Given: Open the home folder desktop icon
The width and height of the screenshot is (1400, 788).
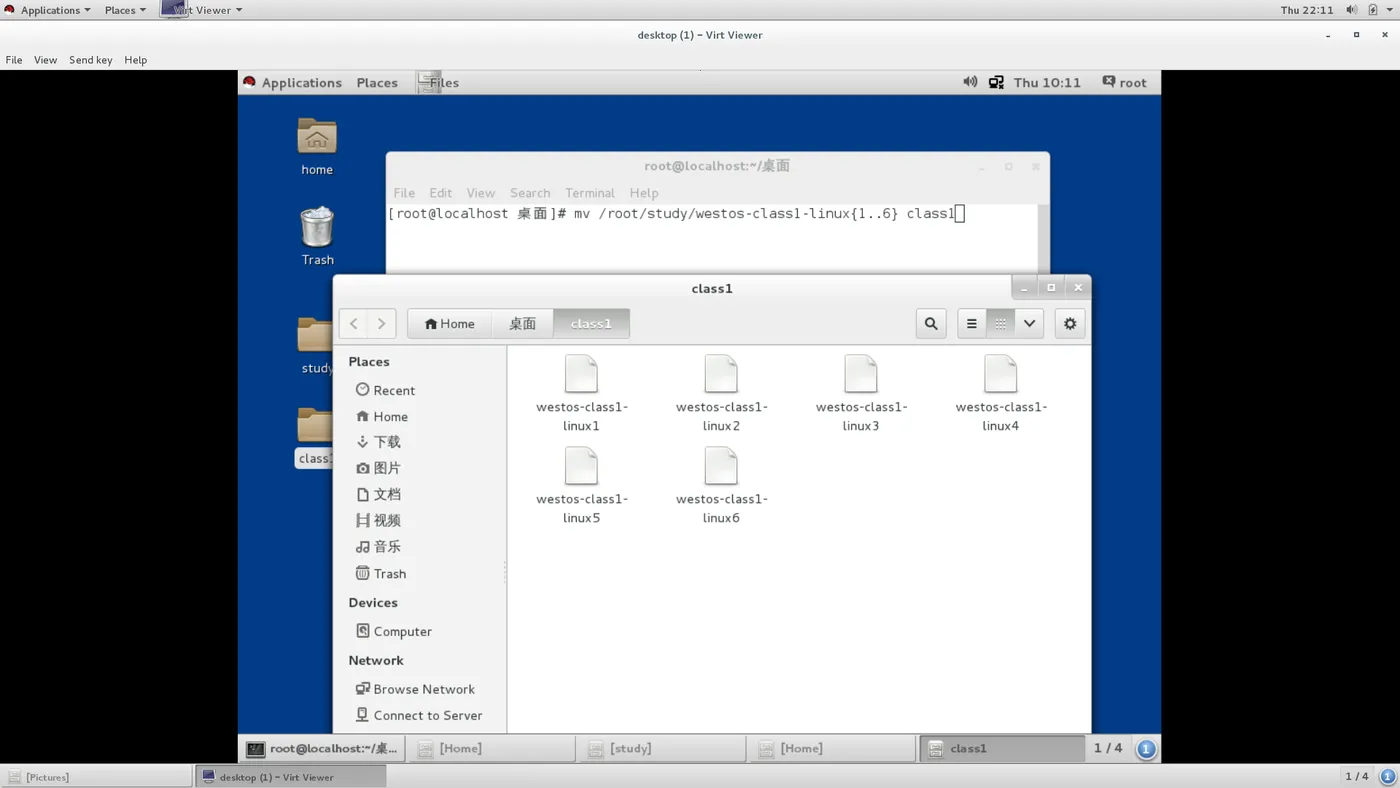Looking at the screenshot, I should pos(317,137).
